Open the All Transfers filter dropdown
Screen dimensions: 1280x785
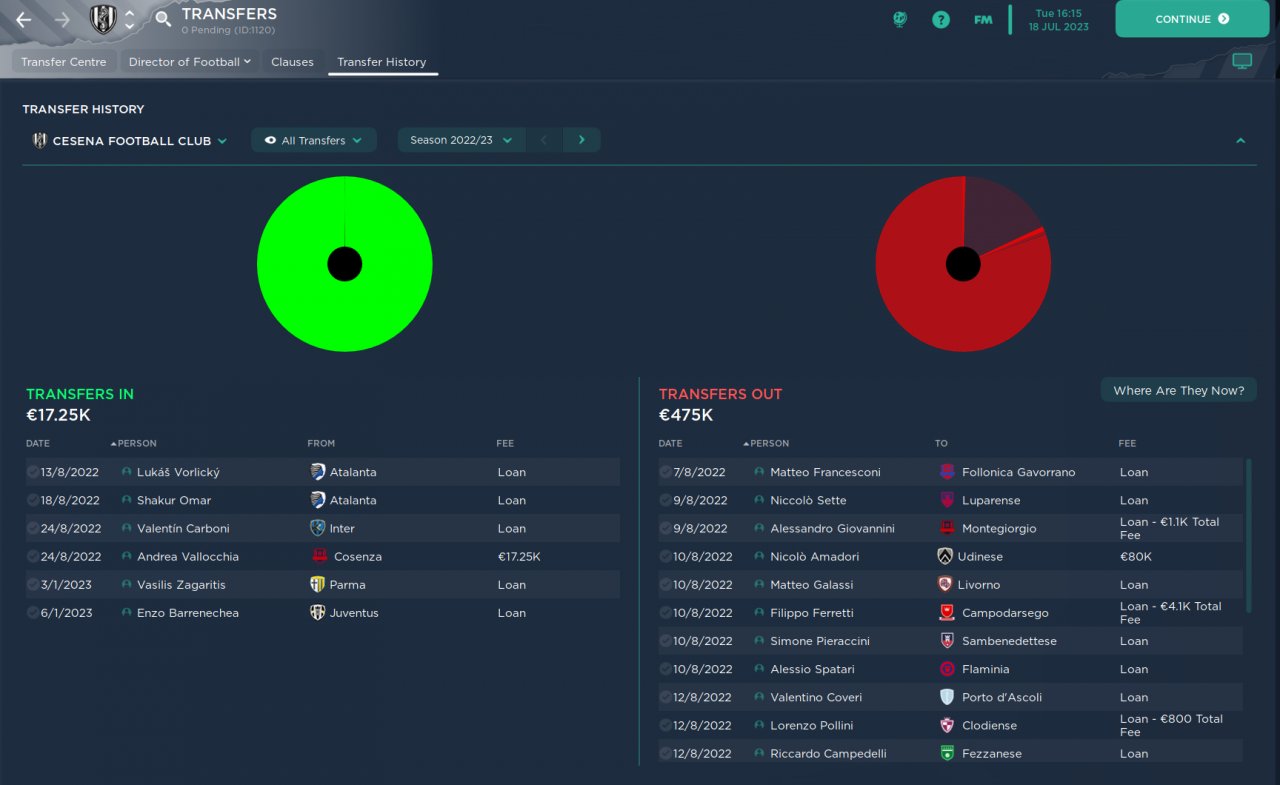point(314,140)
